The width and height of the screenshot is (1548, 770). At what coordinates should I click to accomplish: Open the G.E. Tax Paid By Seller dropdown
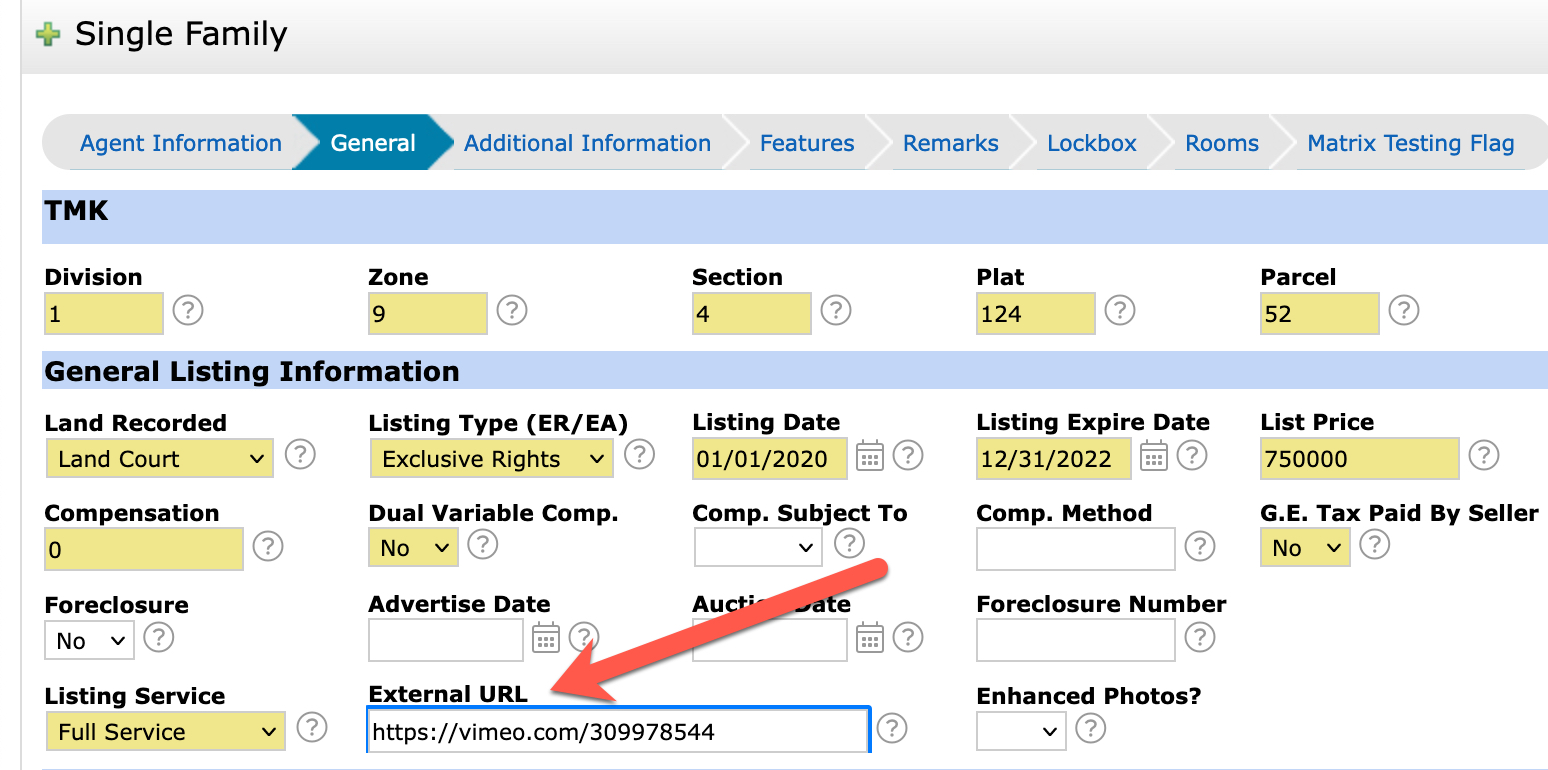1305,548
